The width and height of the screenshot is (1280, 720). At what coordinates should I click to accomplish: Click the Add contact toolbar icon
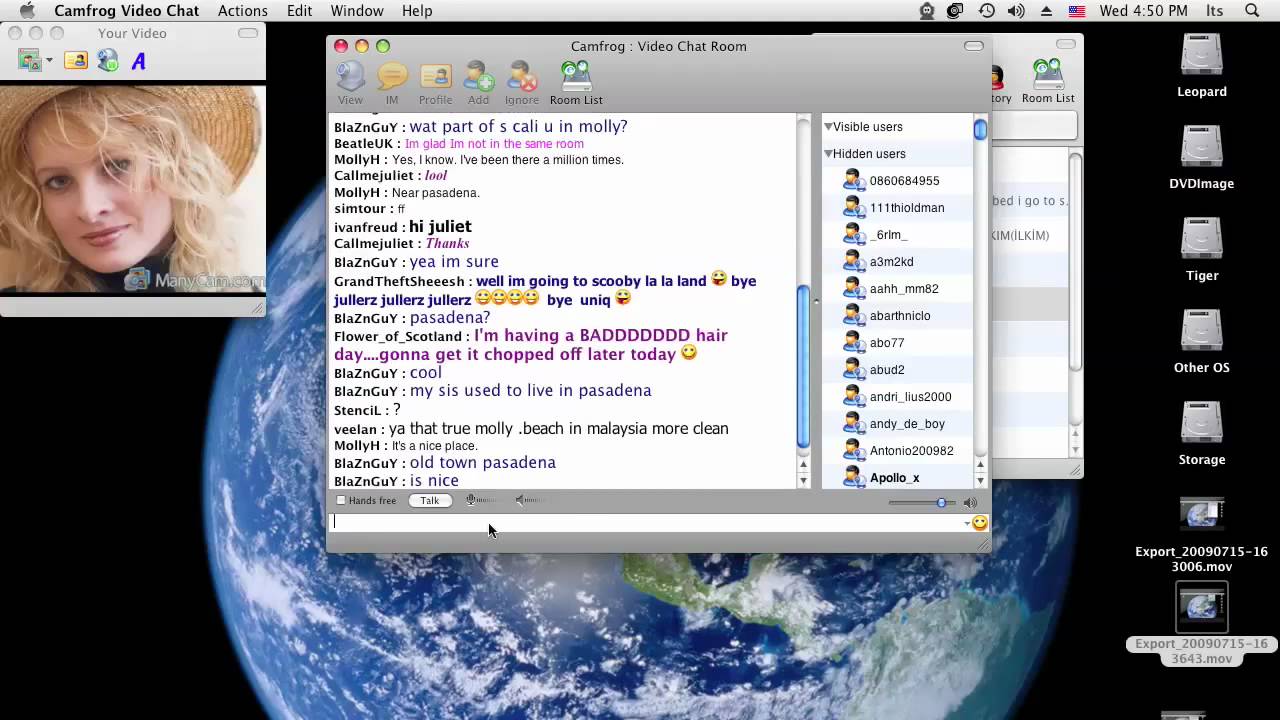click(479, 78)
